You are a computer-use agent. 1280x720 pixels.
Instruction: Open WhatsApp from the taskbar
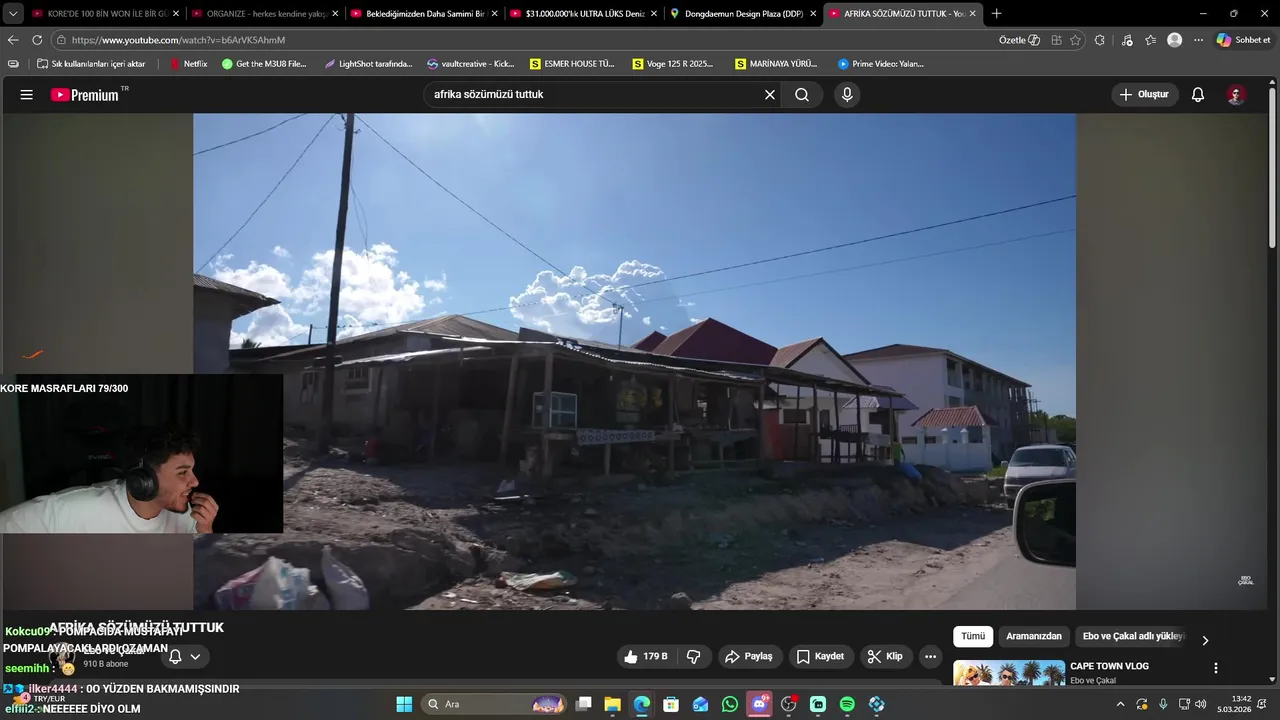coord(730,704)
